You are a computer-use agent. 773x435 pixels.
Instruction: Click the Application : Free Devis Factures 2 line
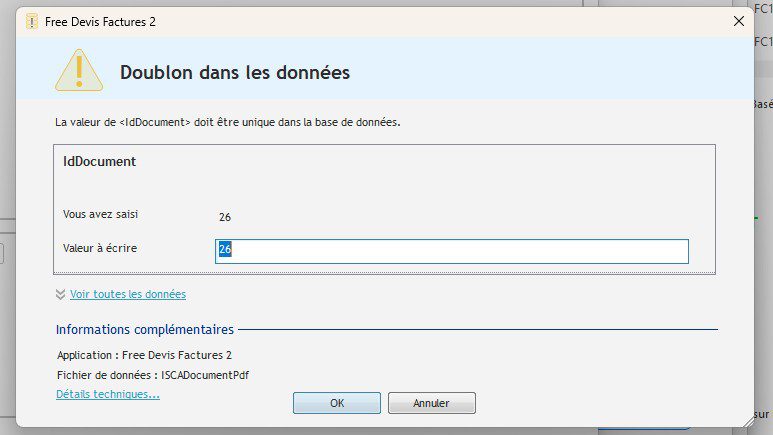pos(144,354)
